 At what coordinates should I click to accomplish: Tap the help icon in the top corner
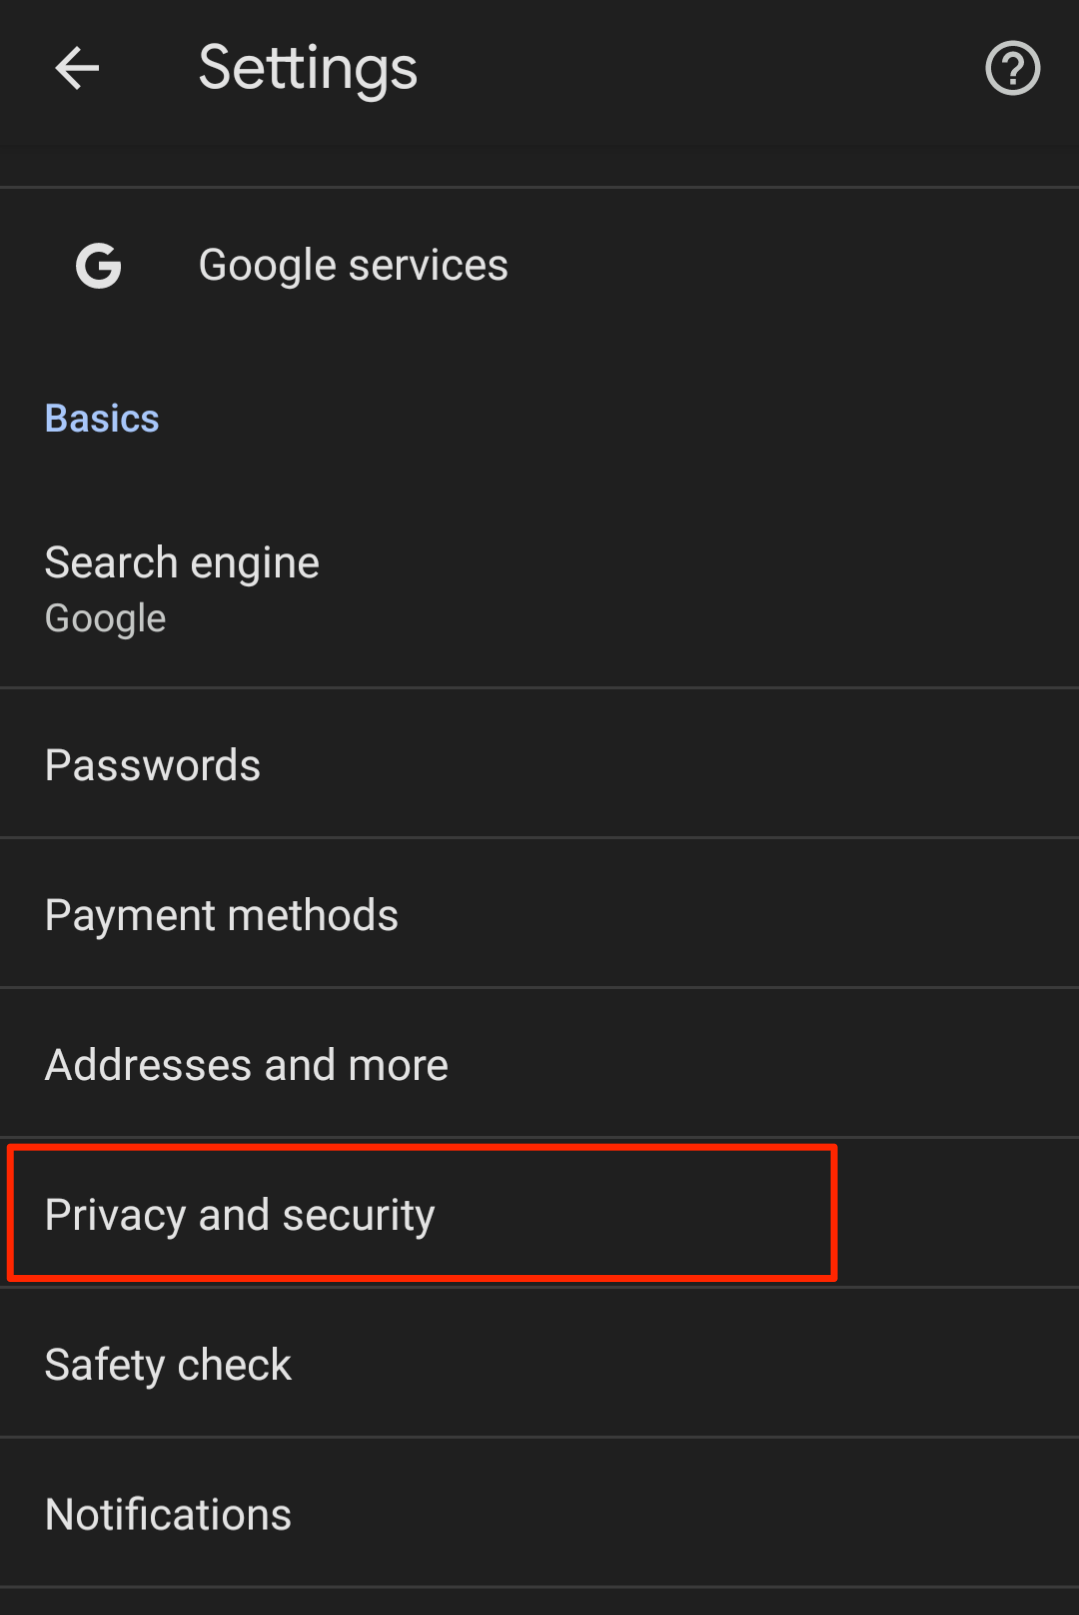tap(1012, 68)
